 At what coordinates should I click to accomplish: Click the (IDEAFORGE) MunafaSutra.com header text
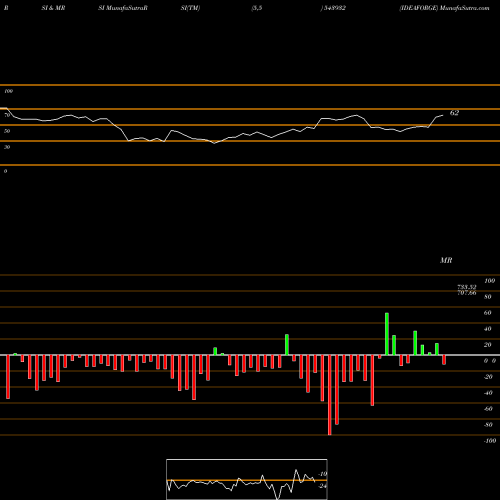[444, 8]
